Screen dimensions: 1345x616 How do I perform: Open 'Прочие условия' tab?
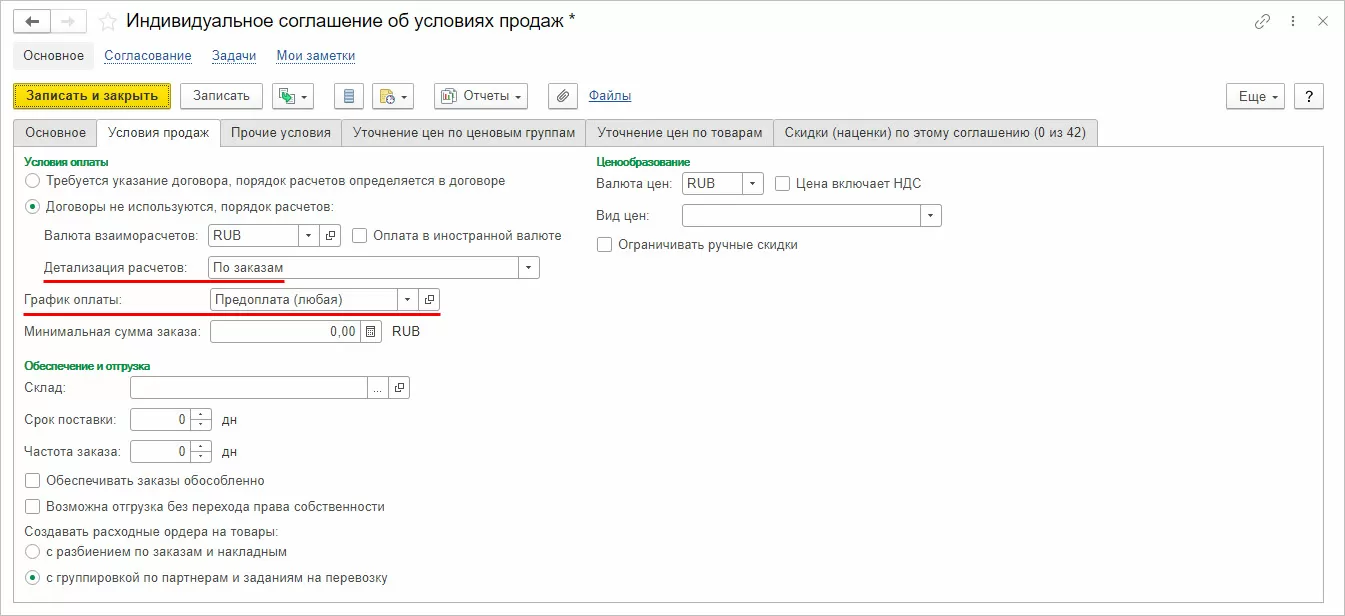[x=281, y=133]
